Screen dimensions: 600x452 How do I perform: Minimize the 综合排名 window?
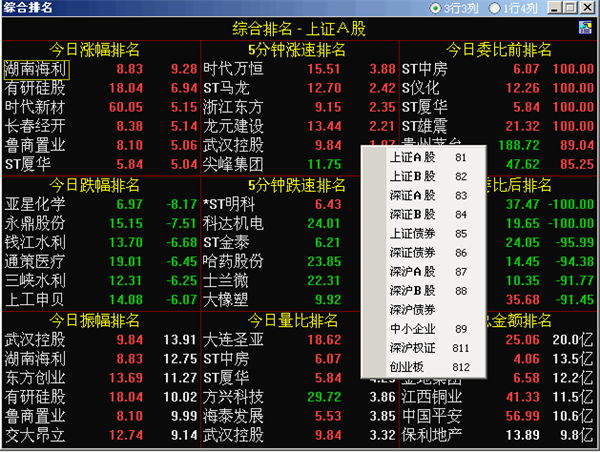click(555, 8)
